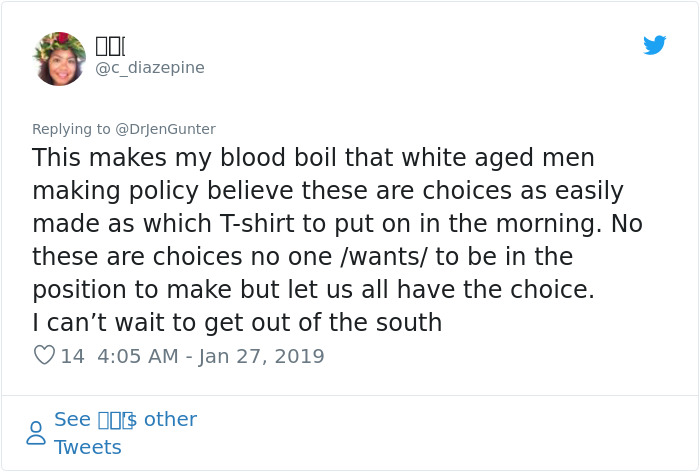Click the Twitter bird logo

(x=654, y=45)
